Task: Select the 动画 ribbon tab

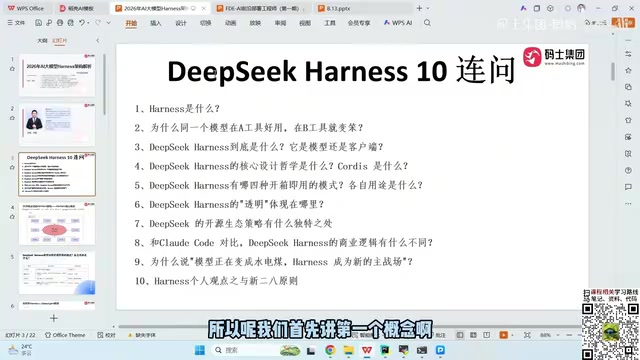Action: click(230, 23)
